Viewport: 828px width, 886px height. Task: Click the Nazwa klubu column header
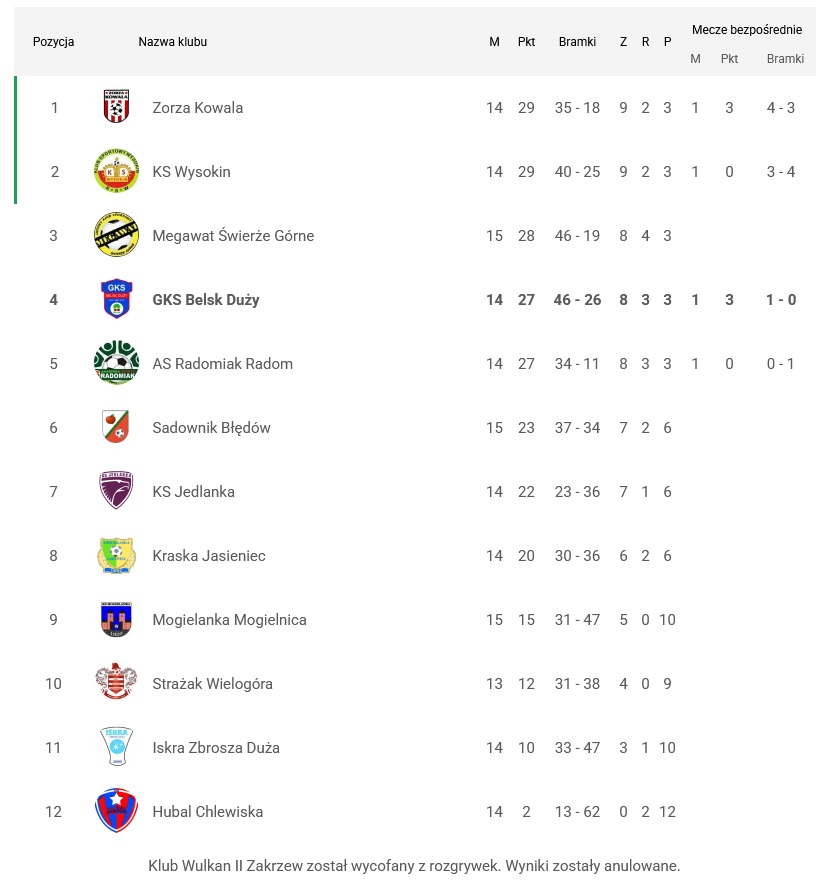coord(173,42)
